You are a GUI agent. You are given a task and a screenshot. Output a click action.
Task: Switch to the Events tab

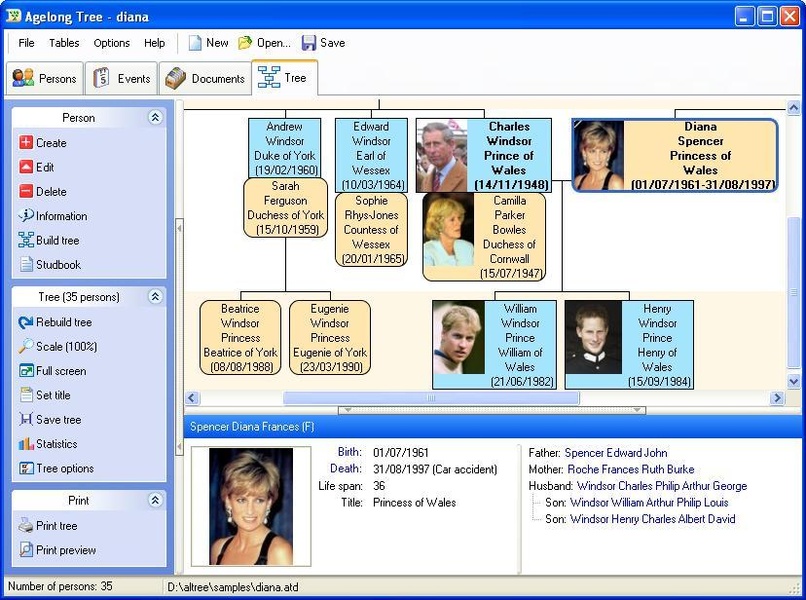coord(121,78)
